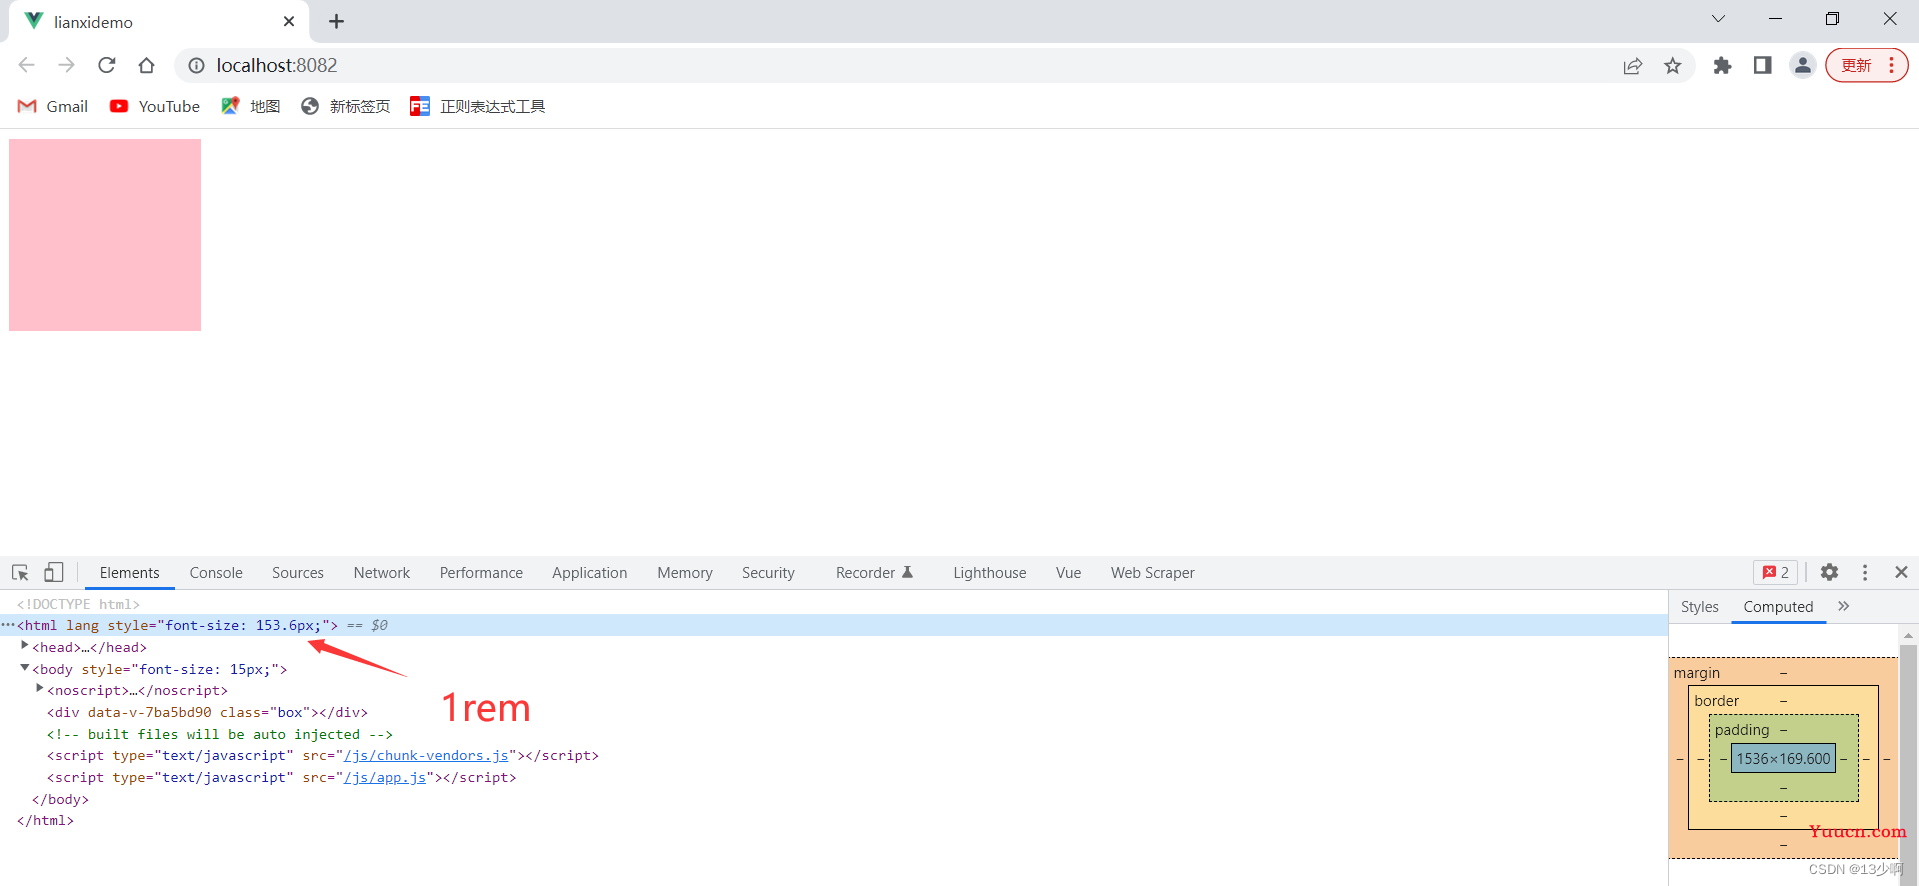
Task: Click the browser back arrow
Action: [27, 65]
